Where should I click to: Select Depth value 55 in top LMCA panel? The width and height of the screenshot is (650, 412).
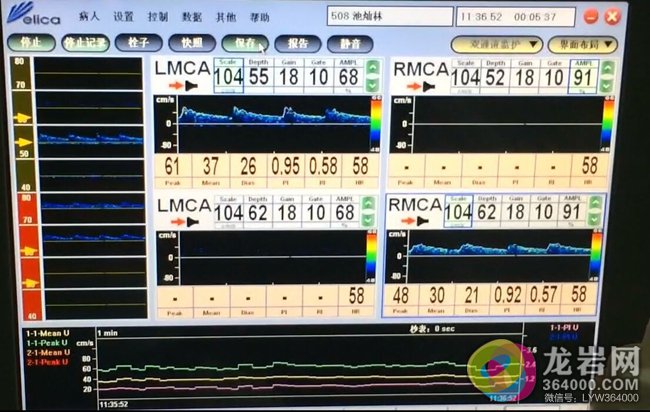pyautogui.click(x=259, y=77)
